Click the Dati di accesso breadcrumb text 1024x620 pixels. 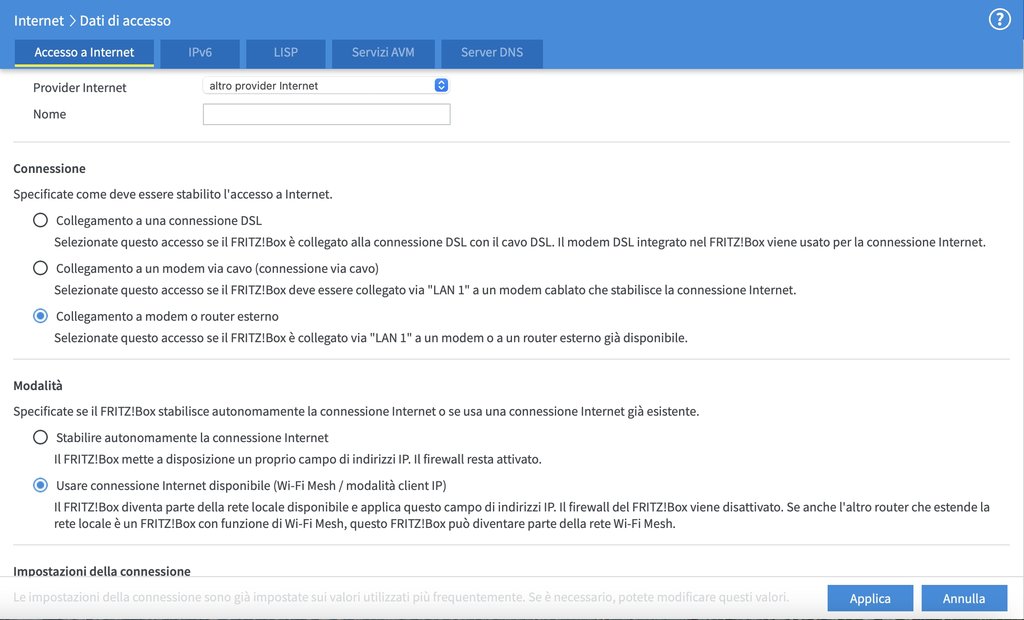pos(125,20)
